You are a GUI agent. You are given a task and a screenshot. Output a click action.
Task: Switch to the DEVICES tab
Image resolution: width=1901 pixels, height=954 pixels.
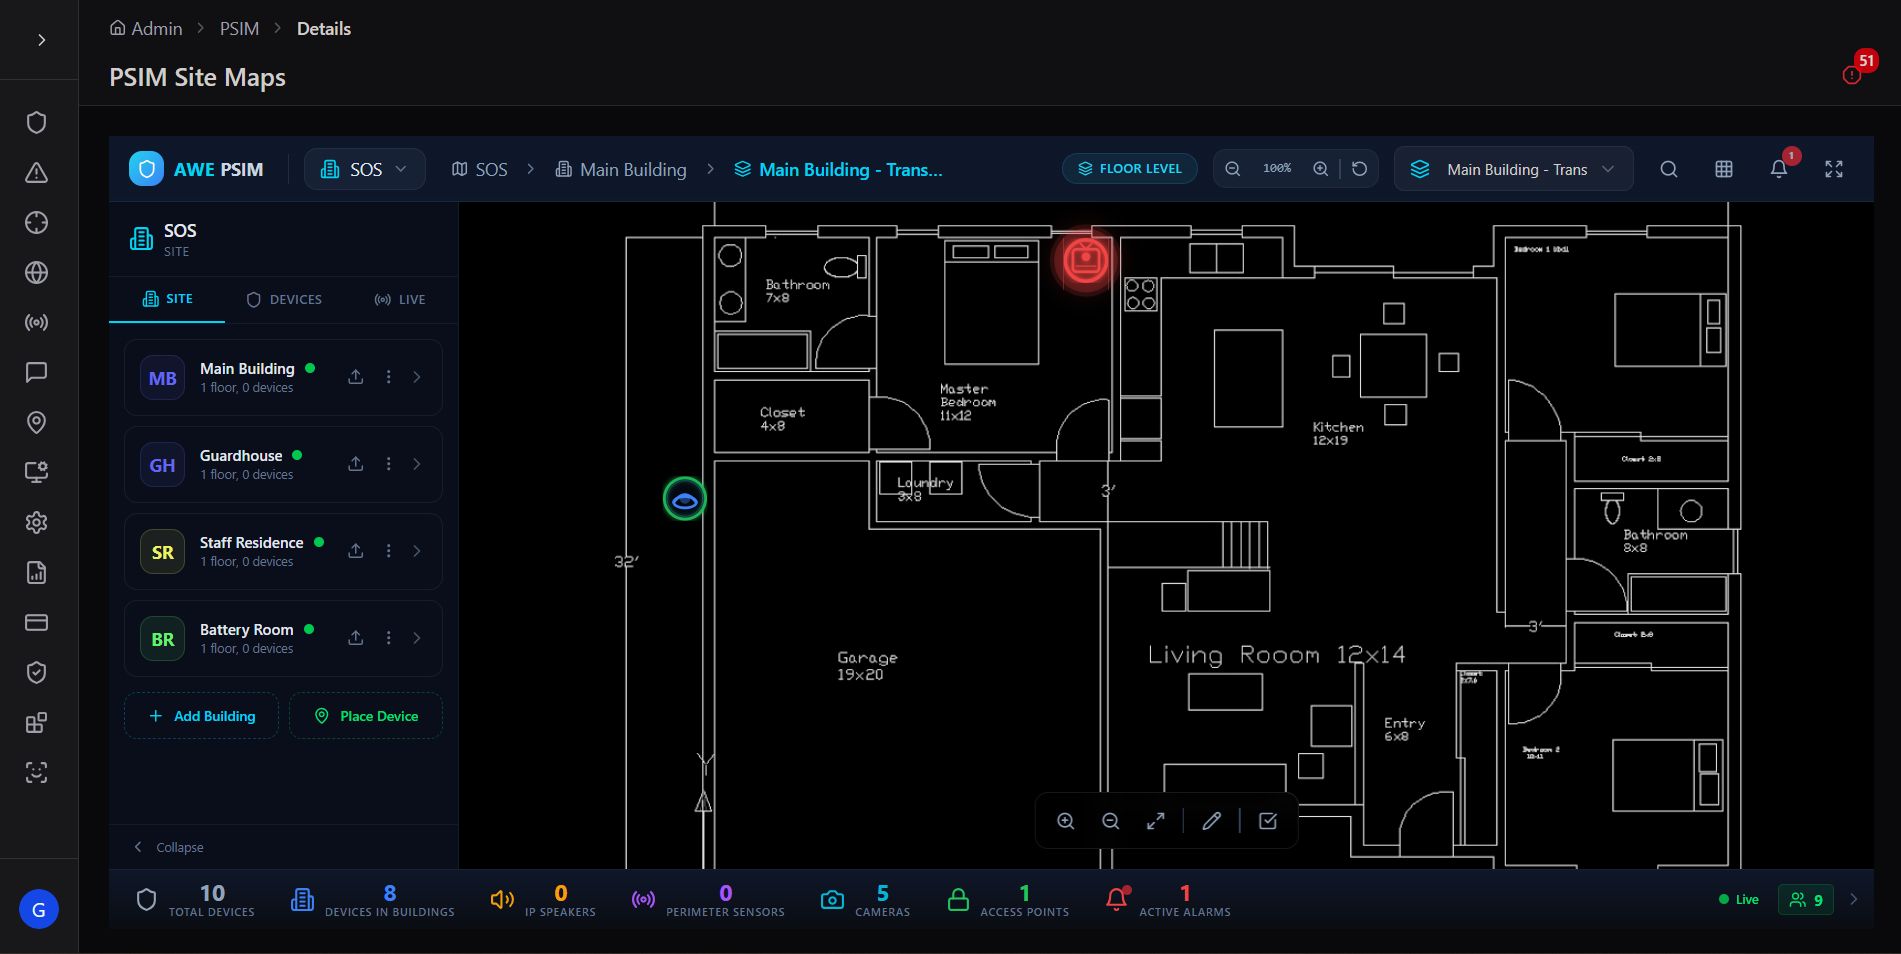click(x=284, y=299)
